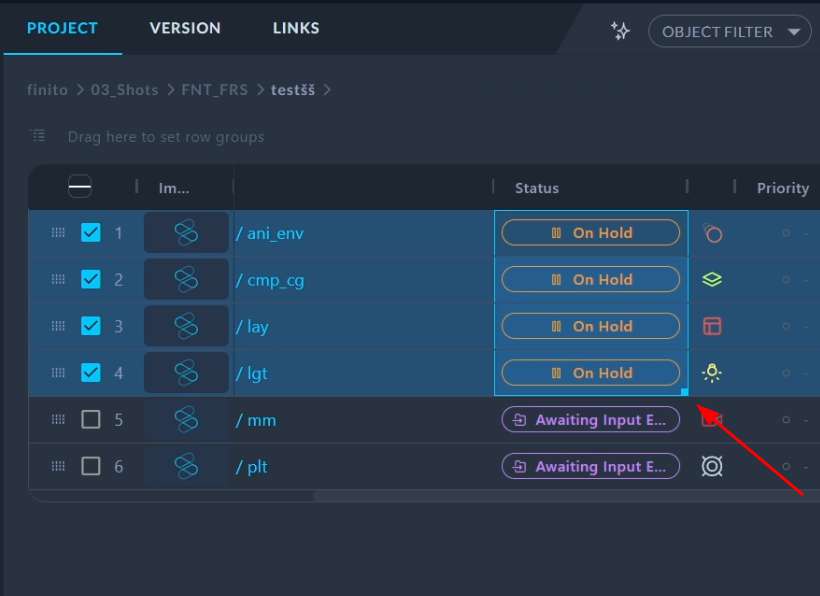Toggle the select-all checkbox in table header
The height and width of the screenshot is (596, 820).
click(x=80, y=187)
